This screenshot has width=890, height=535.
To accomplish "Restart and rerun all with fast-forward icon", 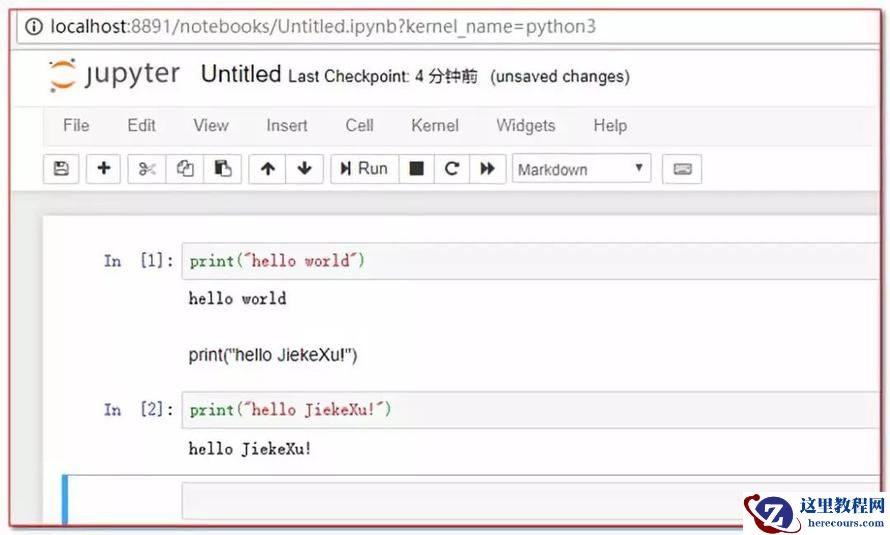I will click(487, 169).
